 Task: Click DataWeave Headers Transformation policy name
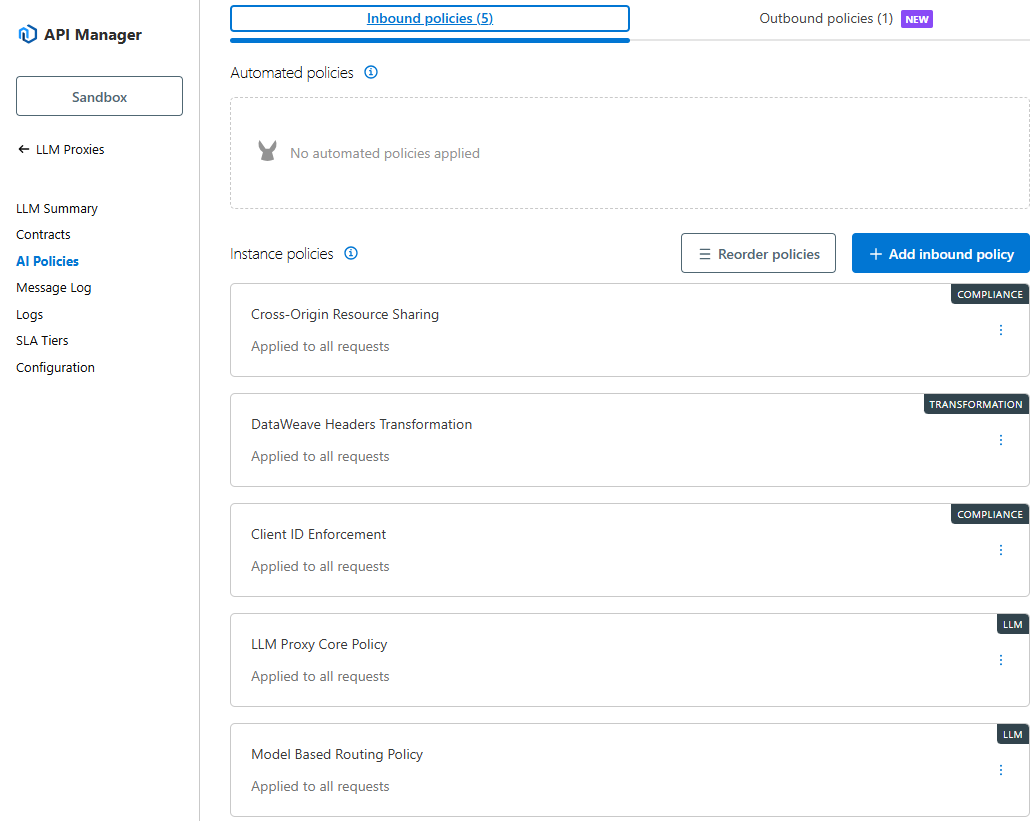[x=361, y=424]
